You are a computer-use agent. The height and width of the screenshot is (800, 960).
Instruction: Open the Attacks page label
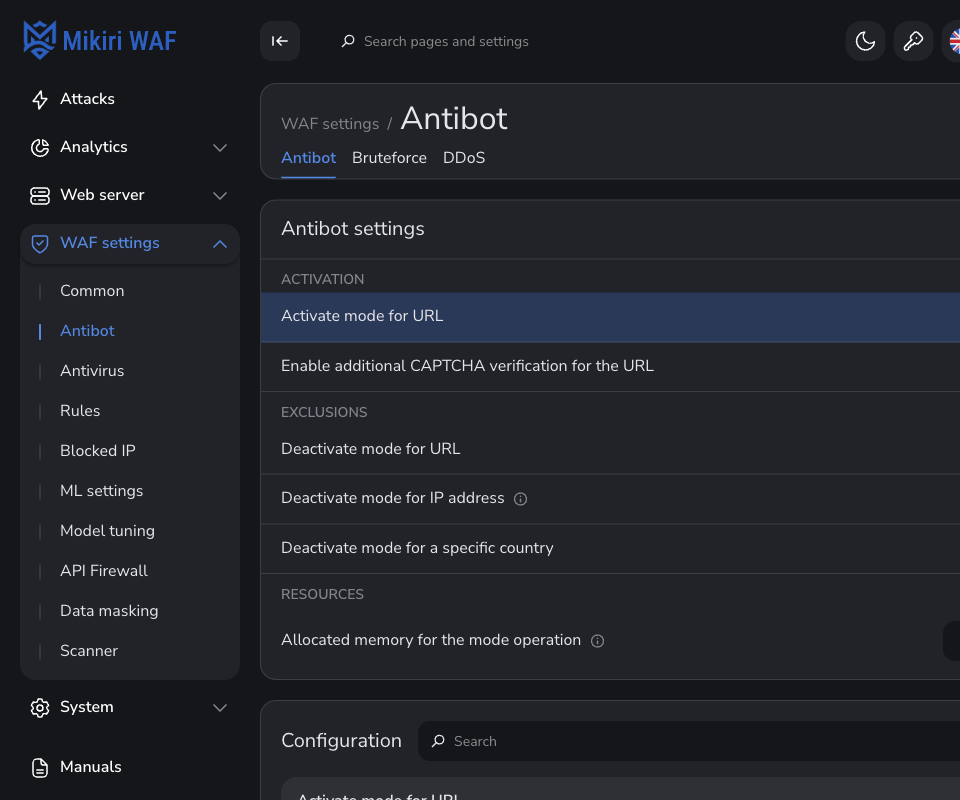point(87,99)
